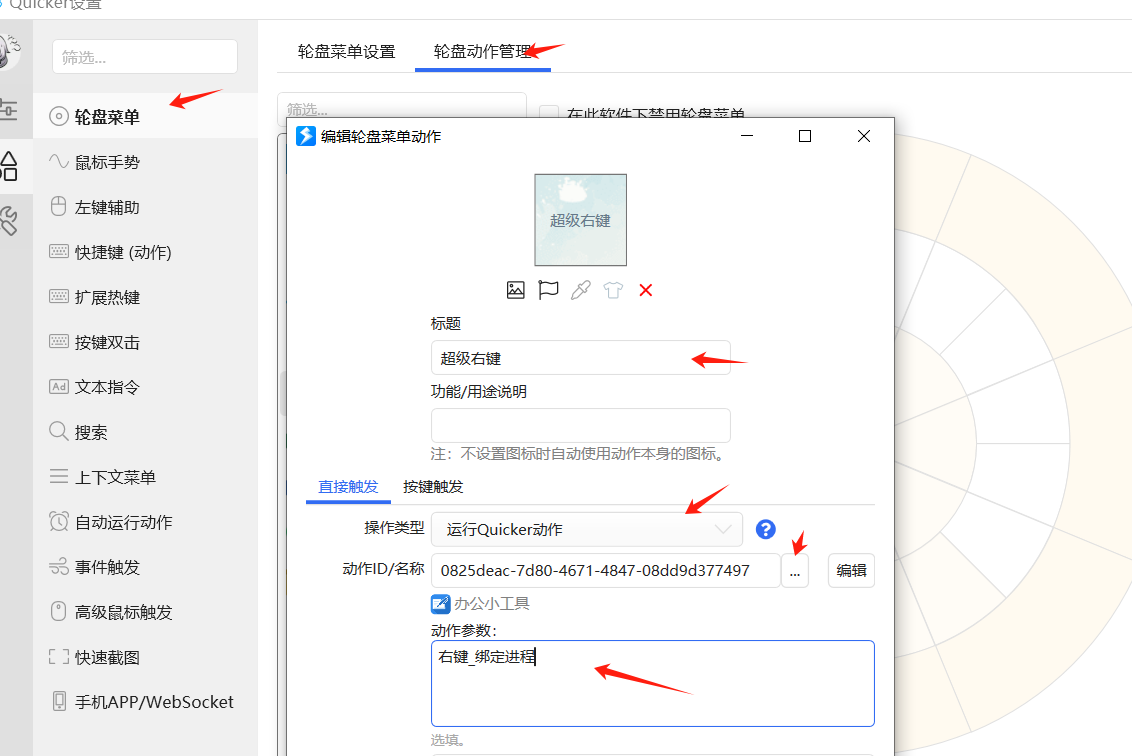This screenshot has height=756, width=1132.
Task: Choose an image for the action icon
Action: tap(515, 290)
